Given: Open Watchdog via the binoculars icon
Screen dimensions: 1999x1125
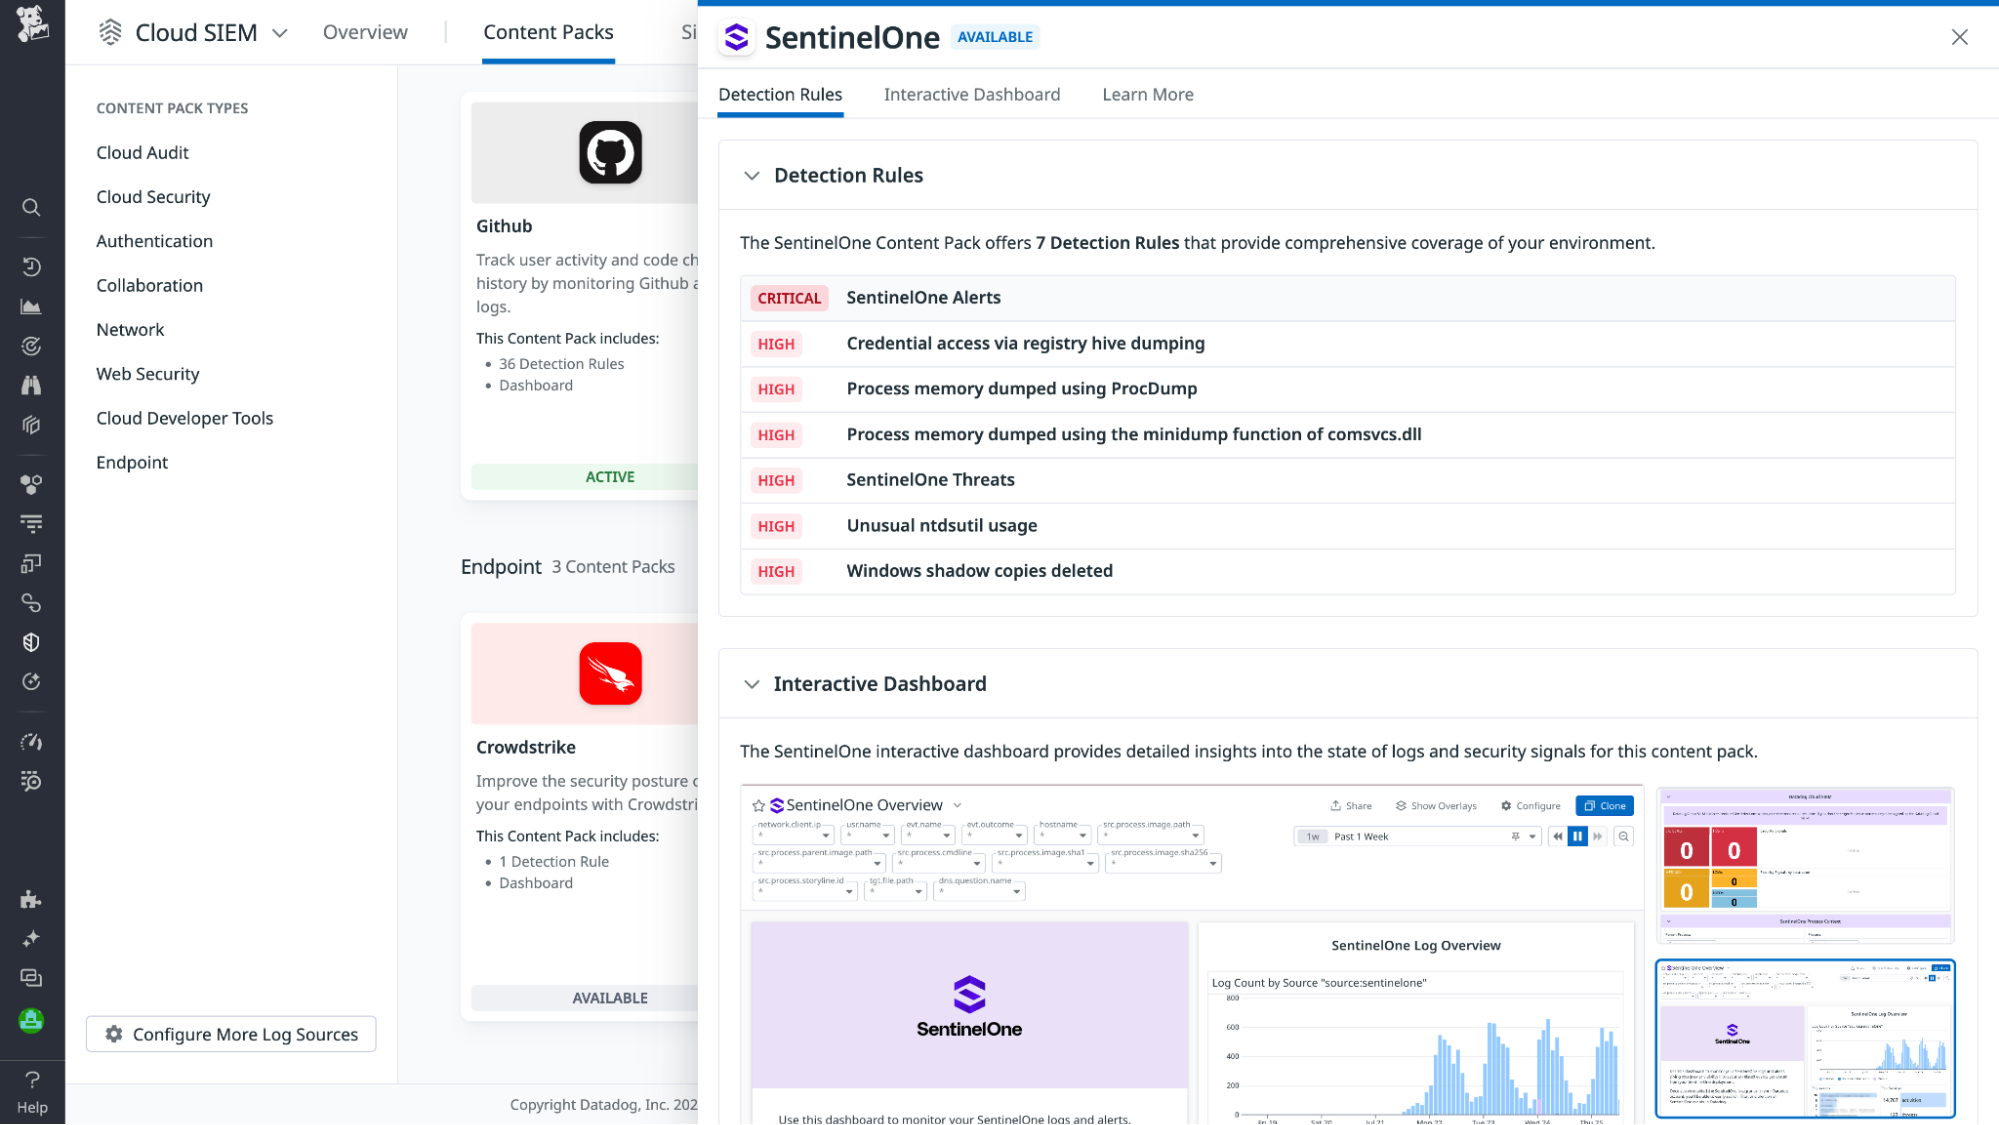Looking at the screenshot, I should (31, 384).
